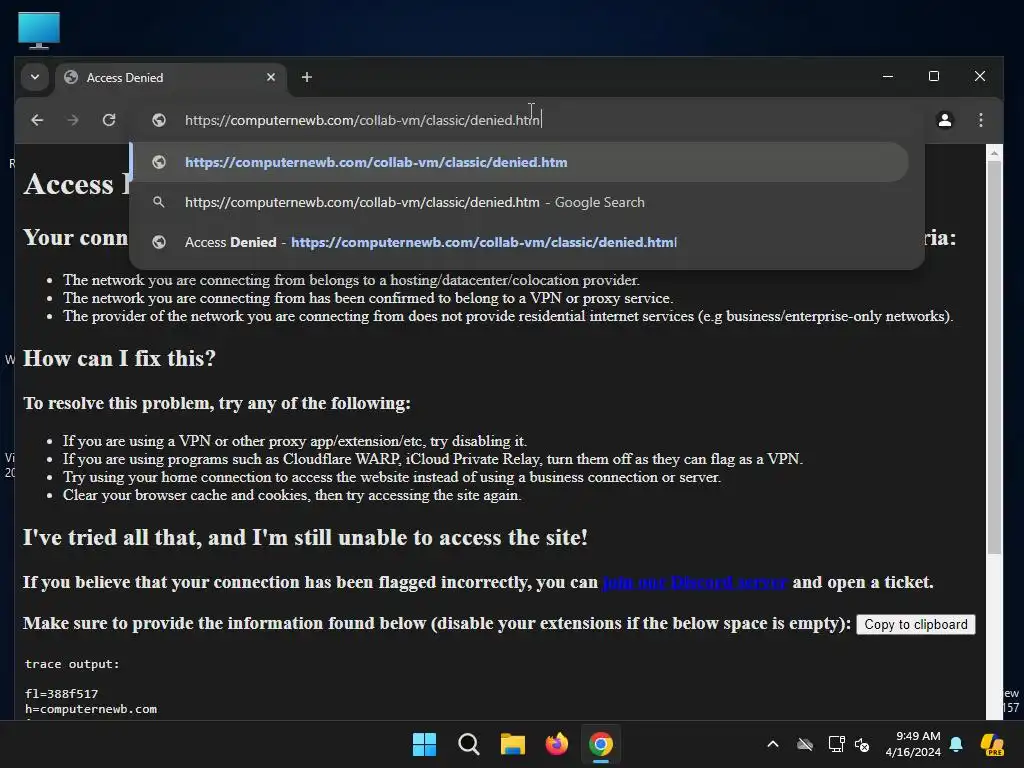This screenshot has width=1024, height=768.
Task: Open the notifications bell icon
Action: pyautogui.click(x=956, y=744)
